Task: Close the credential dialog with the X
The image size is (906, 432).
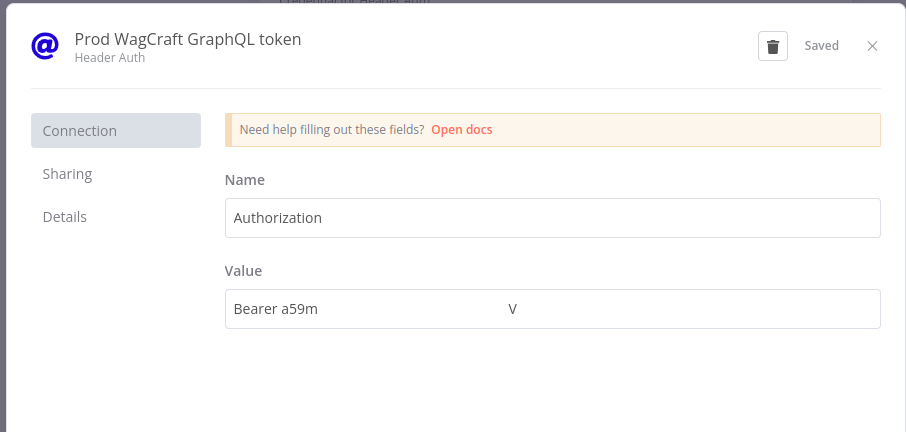Action: pyautogui.click(x=872, y=46)
